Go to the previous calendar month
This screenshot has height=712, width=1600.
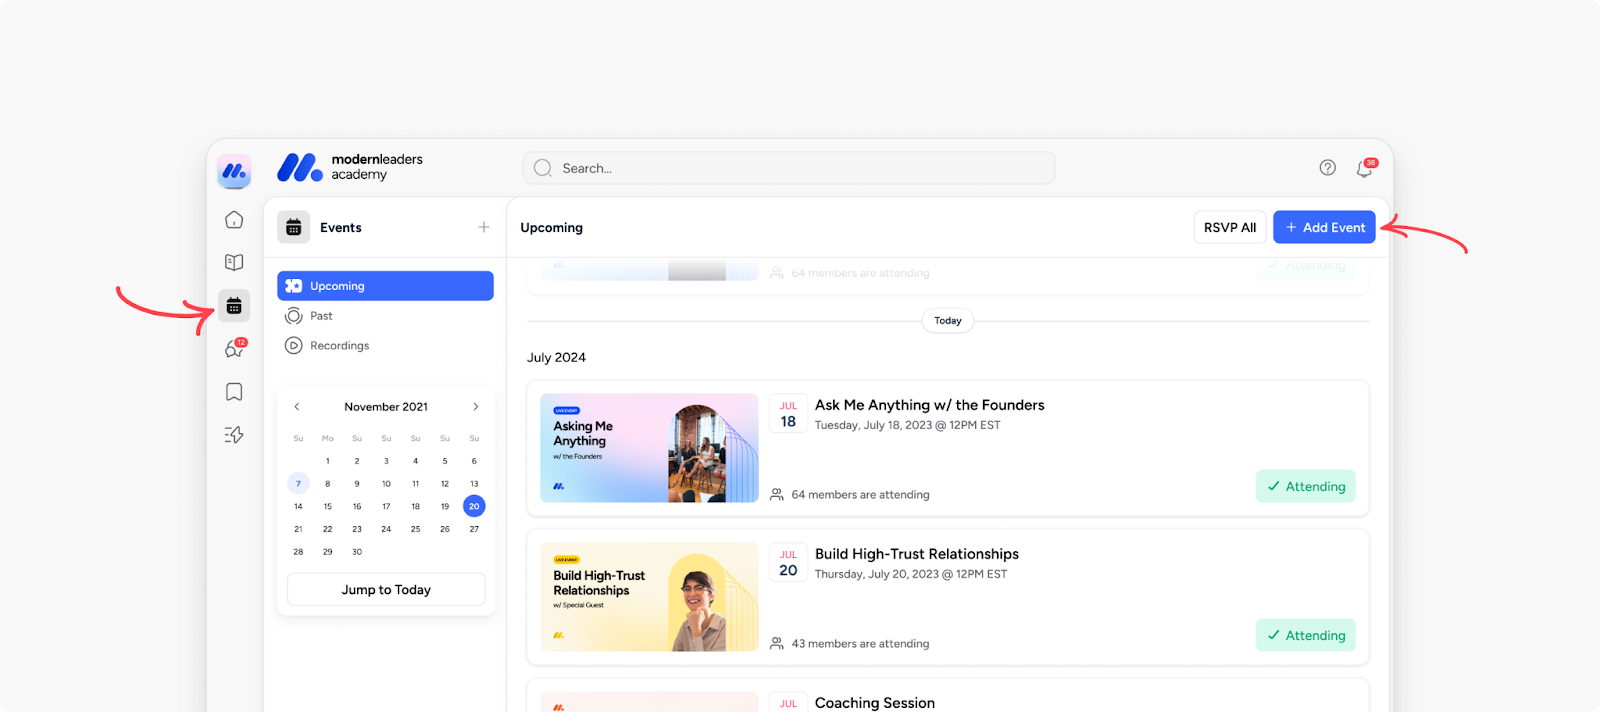pos(297,407)
